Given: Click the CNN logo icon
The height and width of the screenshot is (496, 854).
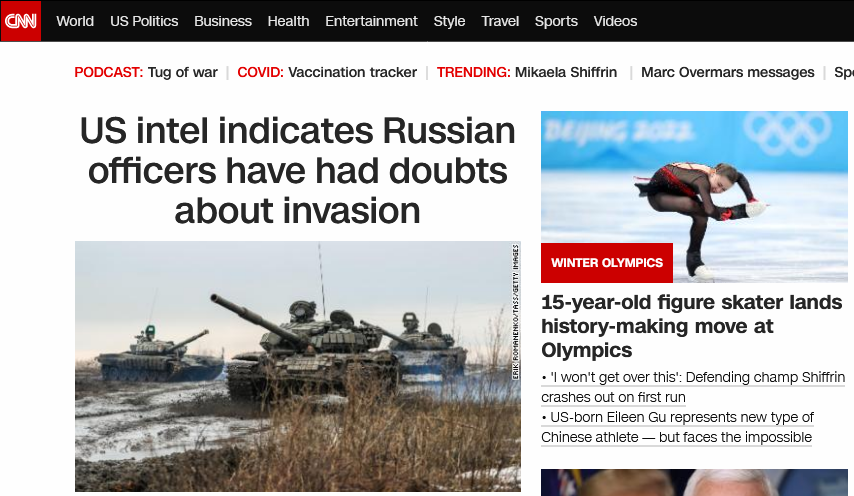Looking at the screenshot, I should (21, 21).
